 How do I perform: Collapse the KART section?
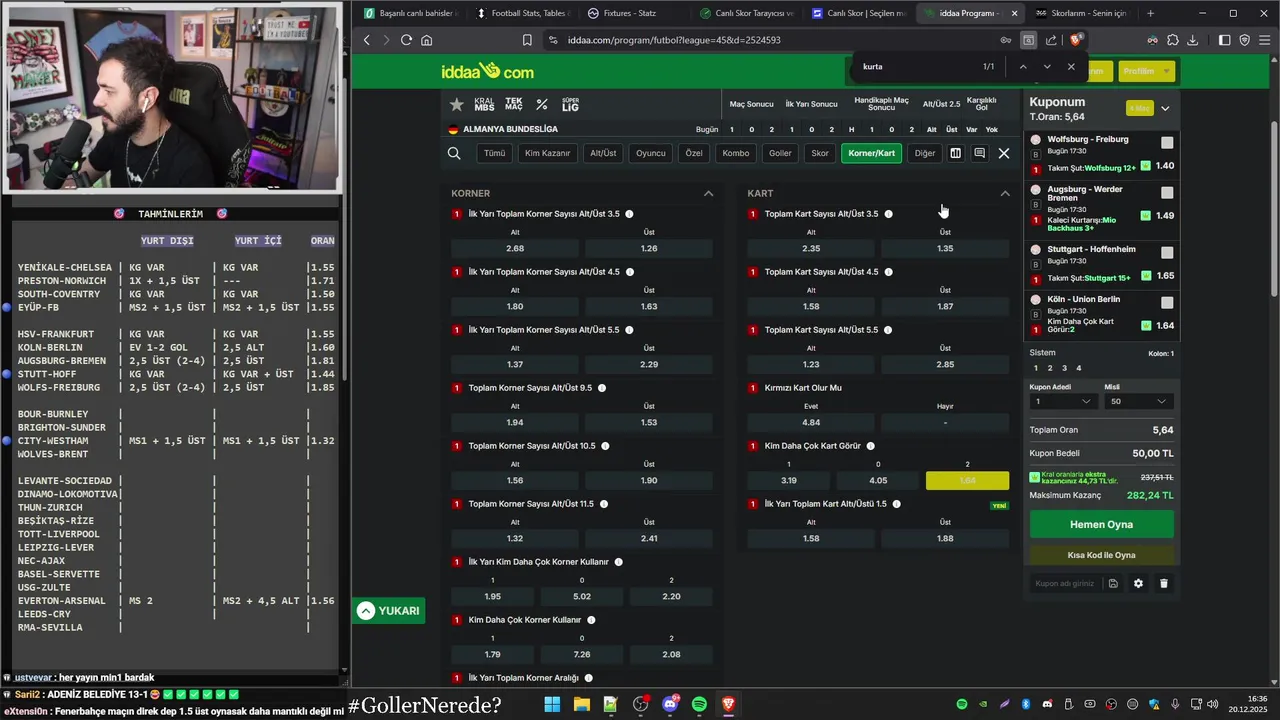pyautogui.click(x=1005, y=193)
